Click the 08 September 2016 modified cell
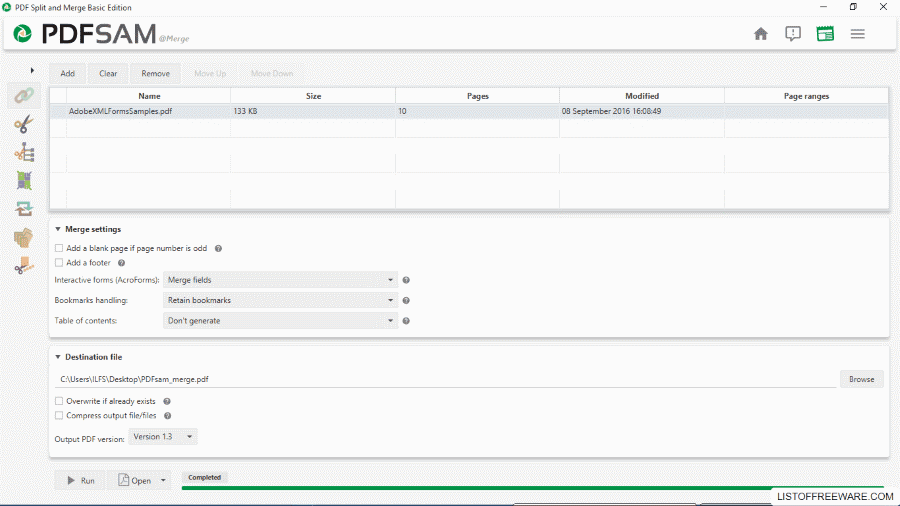Screen dimensions: 900x506 tap(642, 111)
